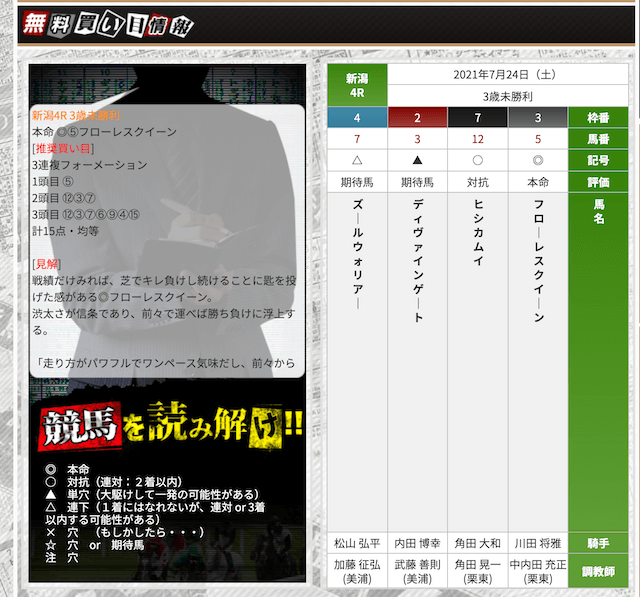Viewport: 640px width, 597px height.
Task: Click trainer 角田 晃一 (栗東)
Action: pos(478,571)
